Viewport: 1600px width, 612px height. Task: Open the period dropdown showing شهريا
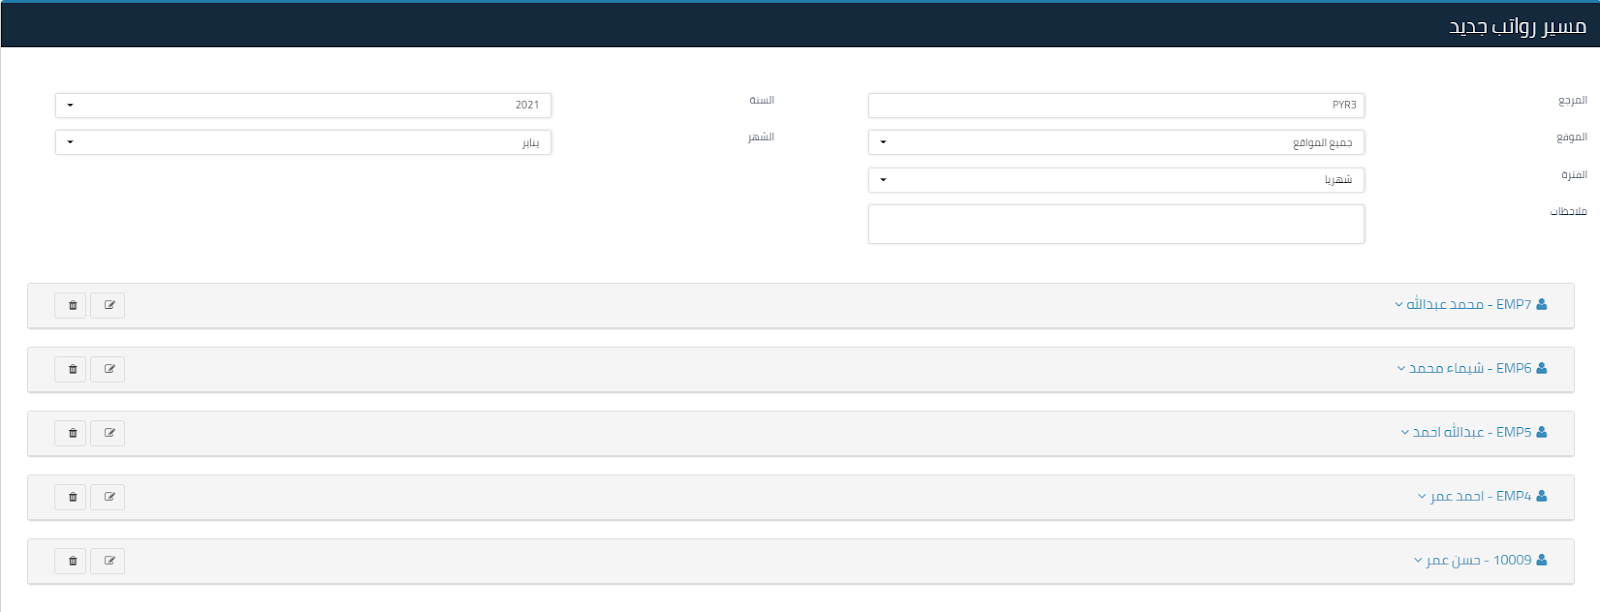(x=1116, y=180)
